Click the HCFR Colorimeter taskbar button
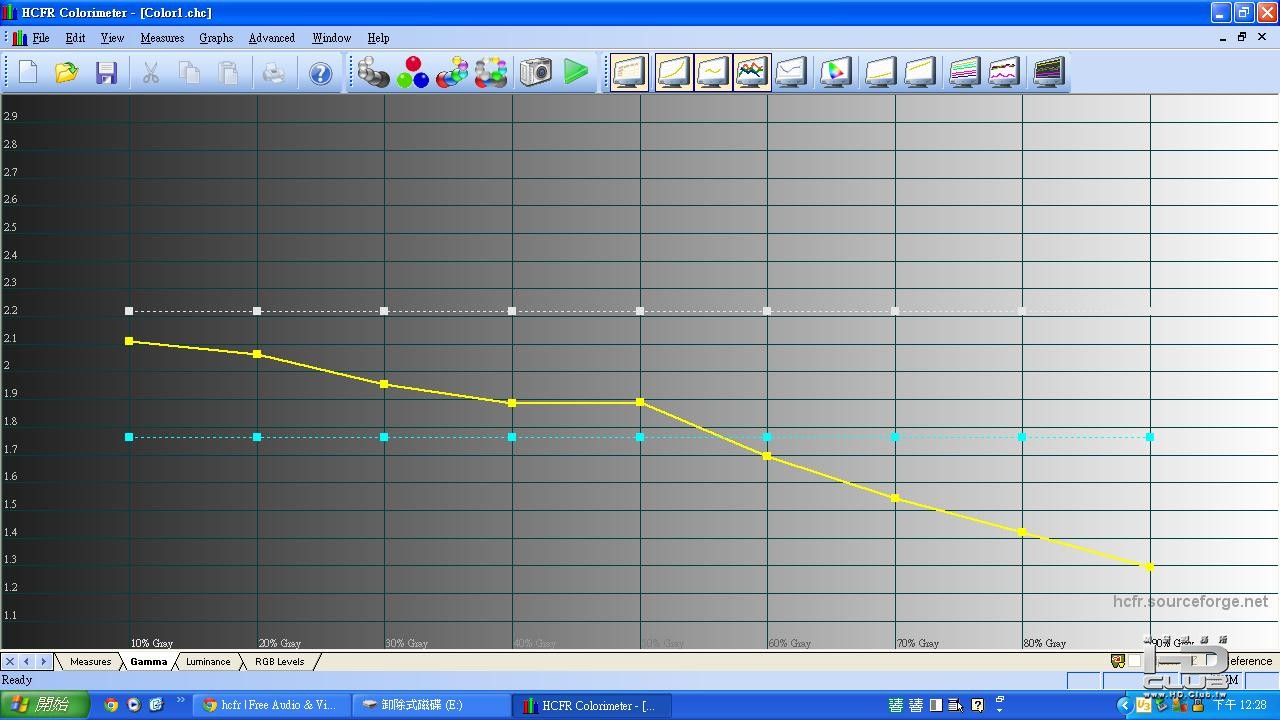This screenshot has height=720, width=1280. (x=591, y=705)
